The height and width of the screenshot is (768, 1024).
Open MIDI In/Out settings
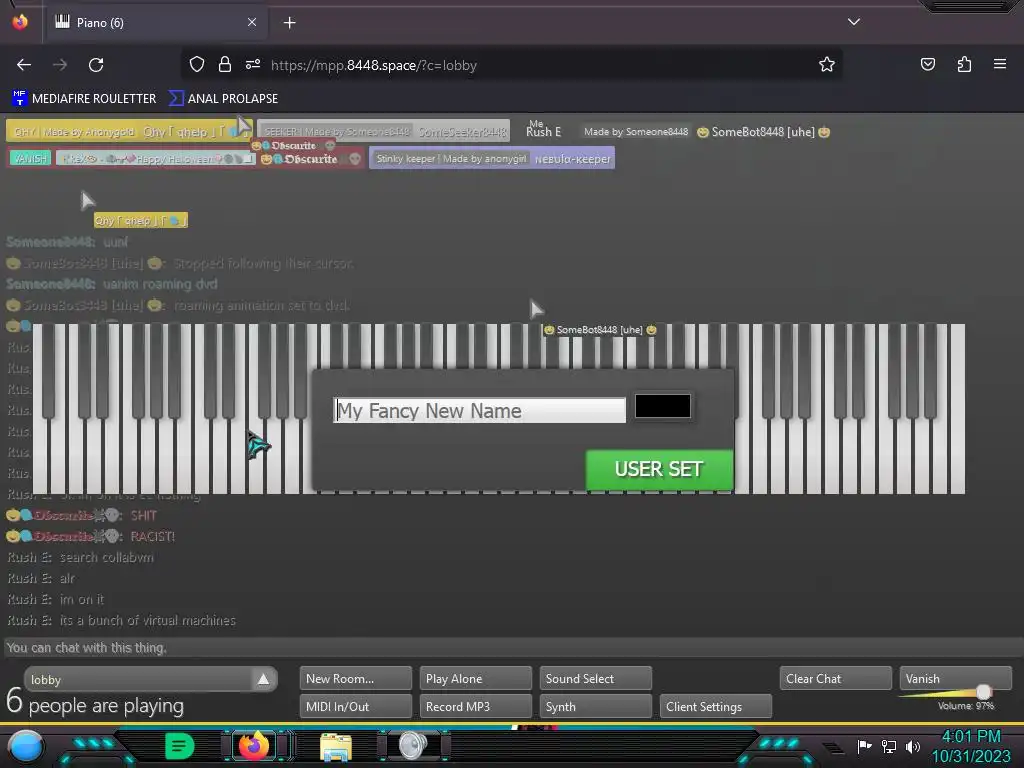click(x=355, y=707)
